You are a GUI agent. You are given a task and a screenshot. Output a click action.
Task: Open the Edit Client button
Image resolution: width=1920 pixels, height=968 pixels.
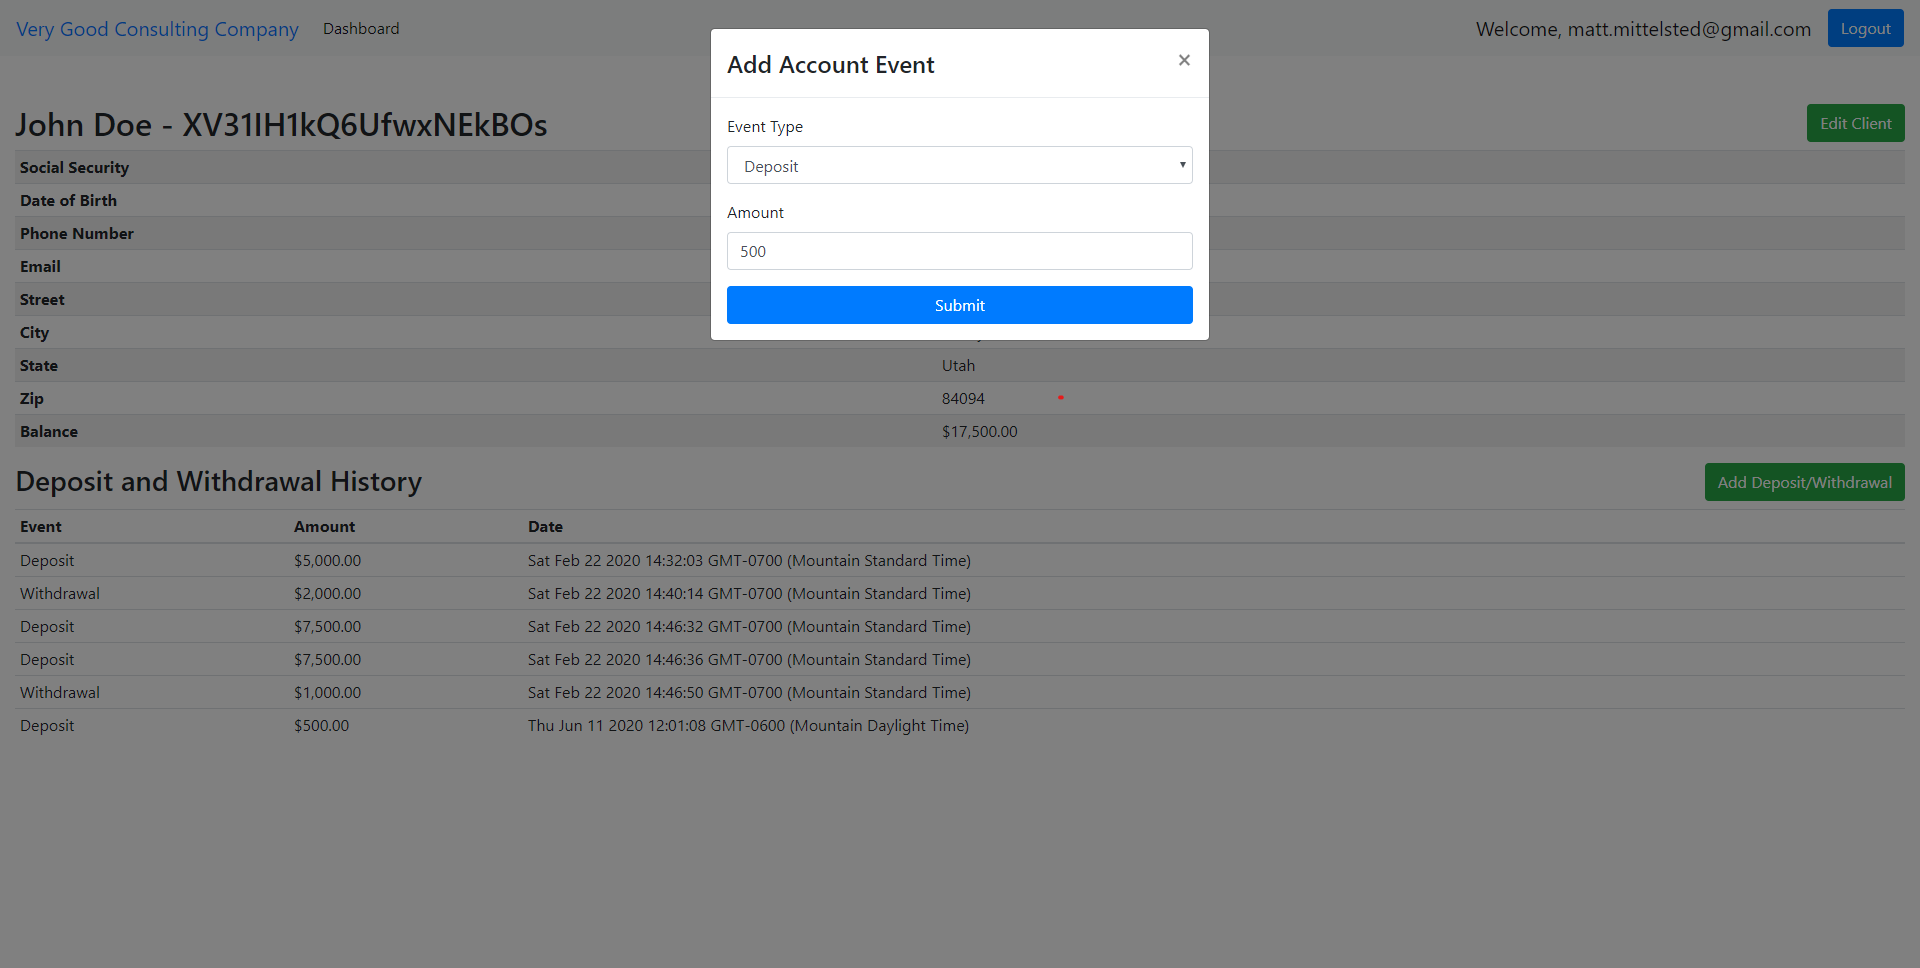point(1855,123)
